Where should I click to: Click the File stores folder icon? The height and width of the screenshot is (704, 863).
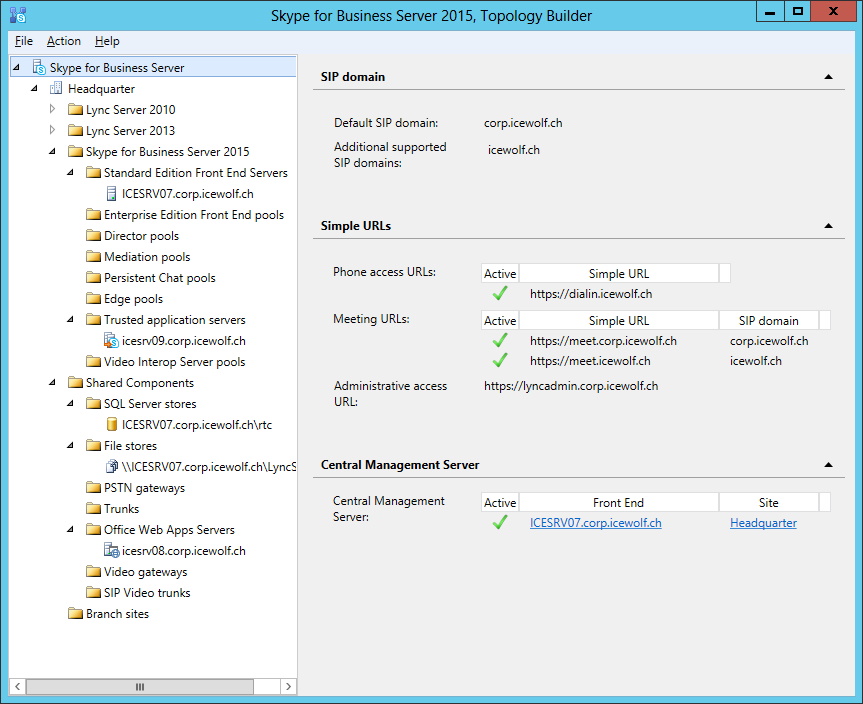(x=94, y=445)
